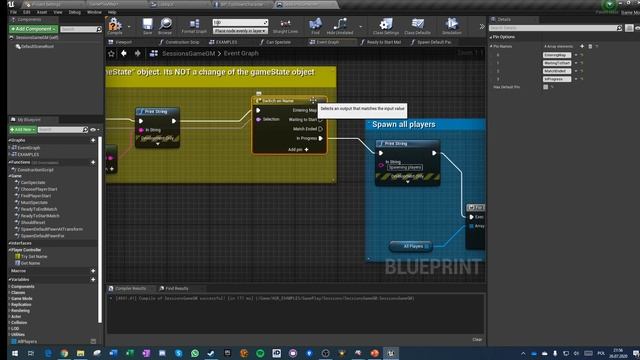Select Try Set Name interface function
Screen dimensions: 640x360
click(34, 257)
